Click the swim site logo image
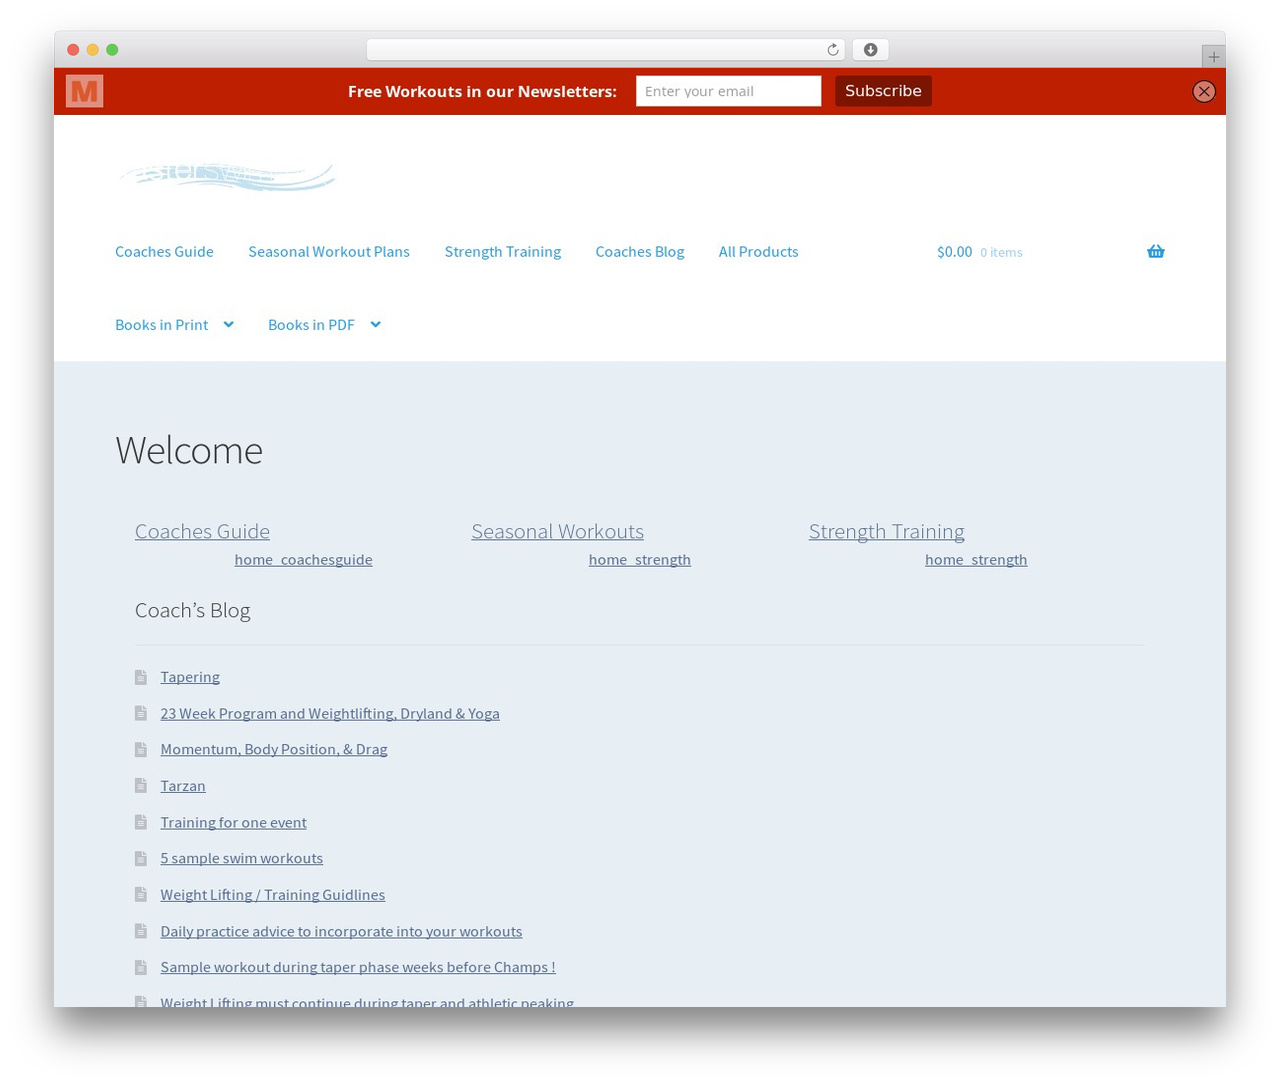The height and width of the screenshot is (1084, 1280). click(228, 177)
